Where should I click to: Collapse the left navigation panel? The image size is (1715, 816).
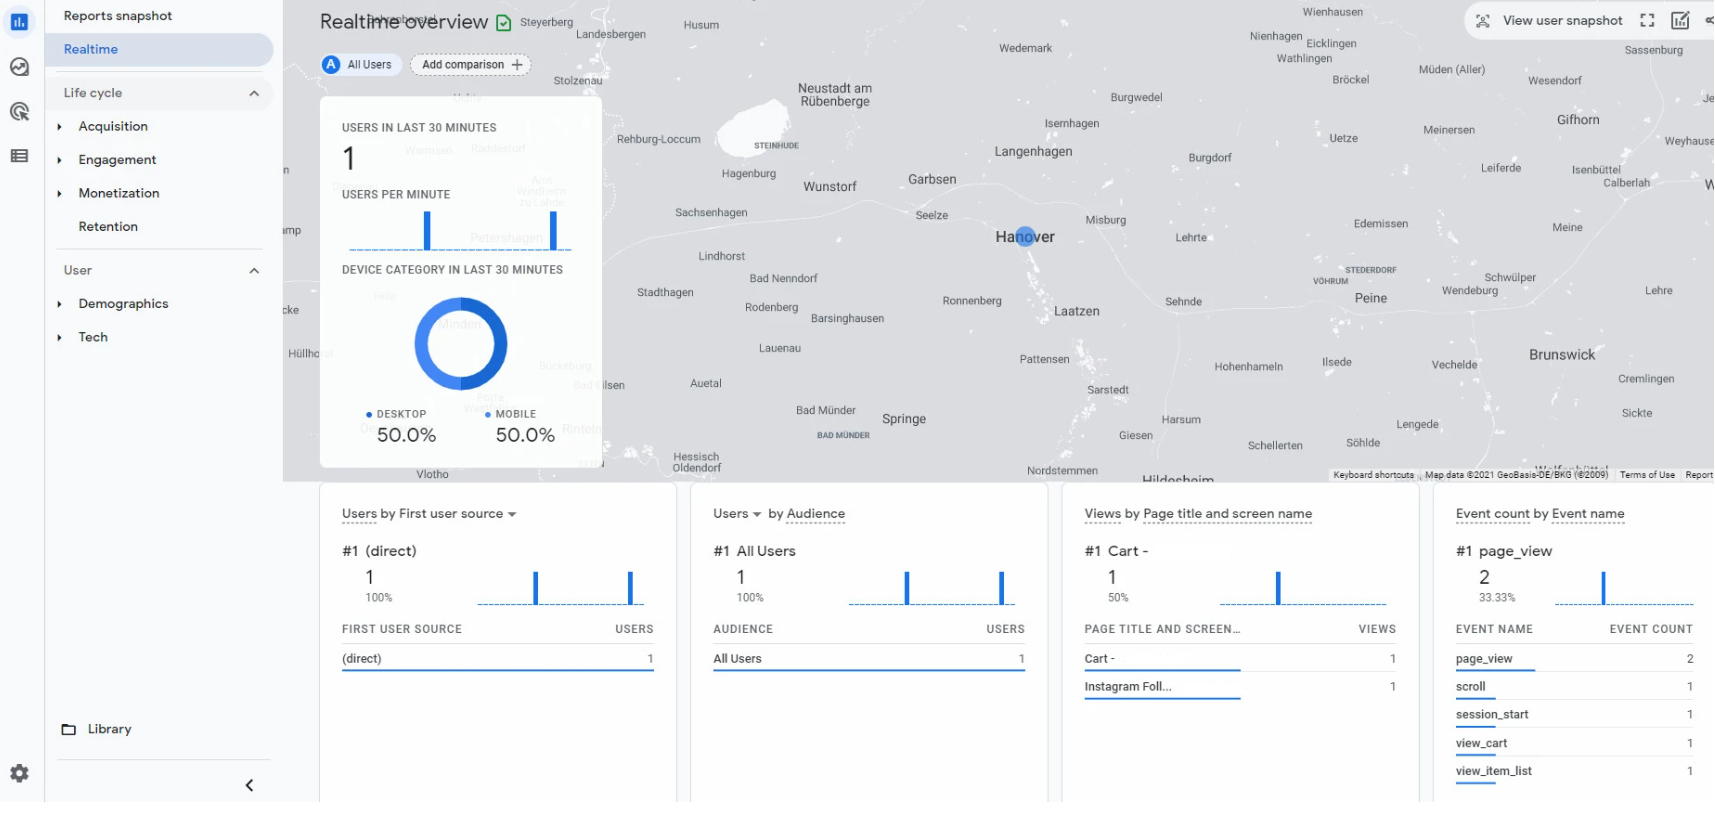(x=249, y=785)
